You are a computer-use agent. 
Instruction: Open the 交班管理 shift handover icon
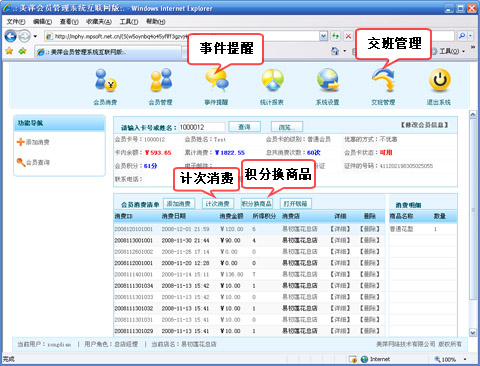383,80
